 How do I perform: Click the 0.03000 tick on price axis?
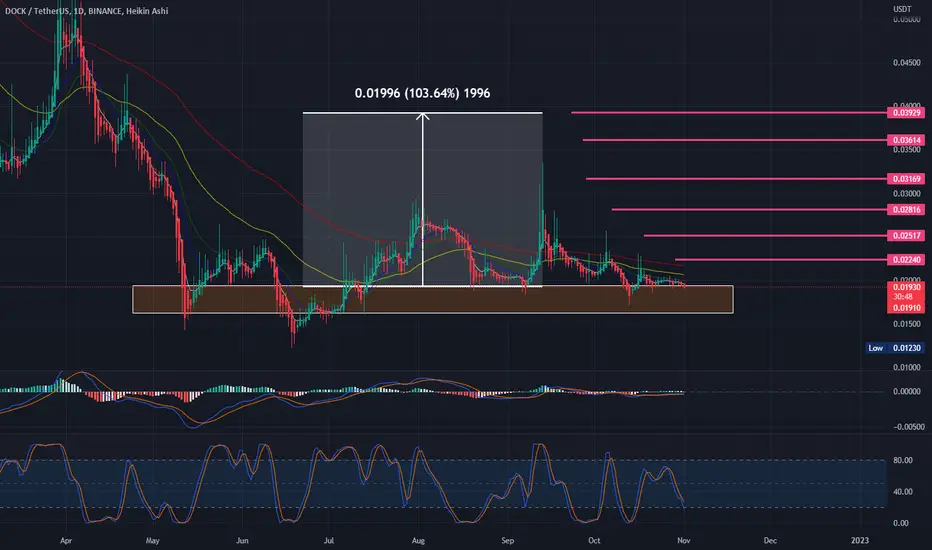907,194
